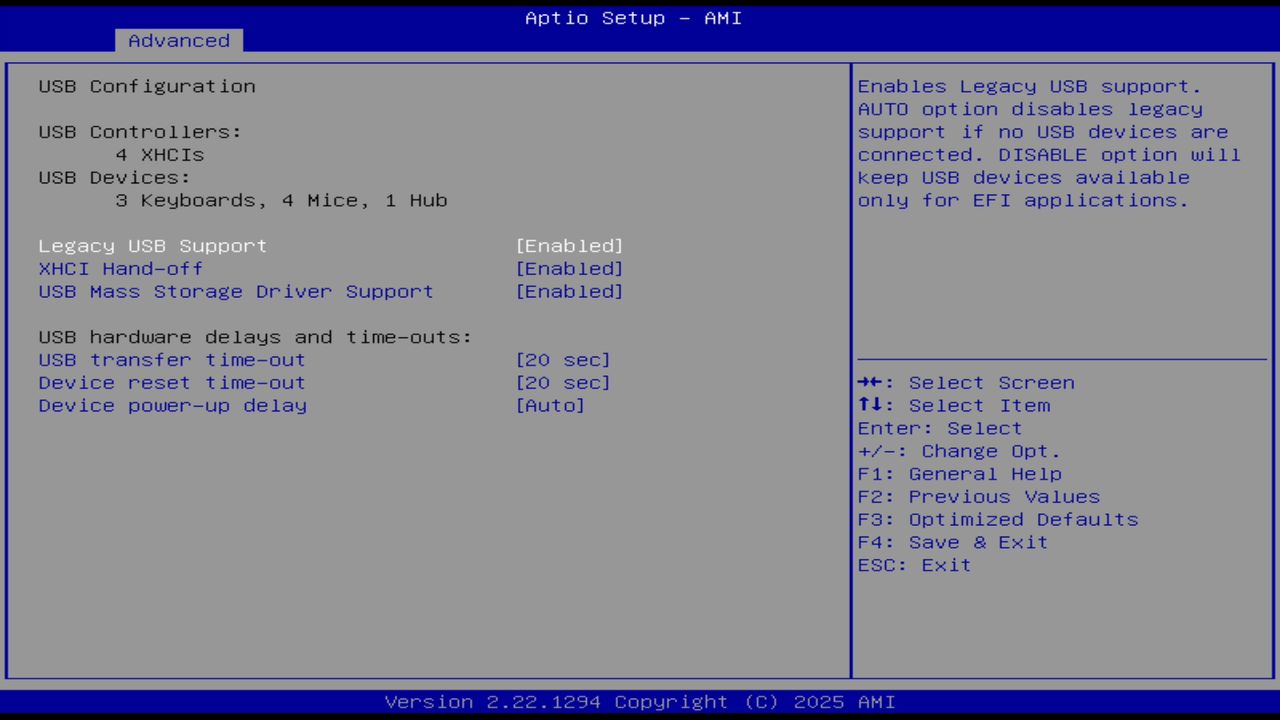Click the help text describing Legacy USB support
Screen dimensions: 1280x720
click(1048, 143)
